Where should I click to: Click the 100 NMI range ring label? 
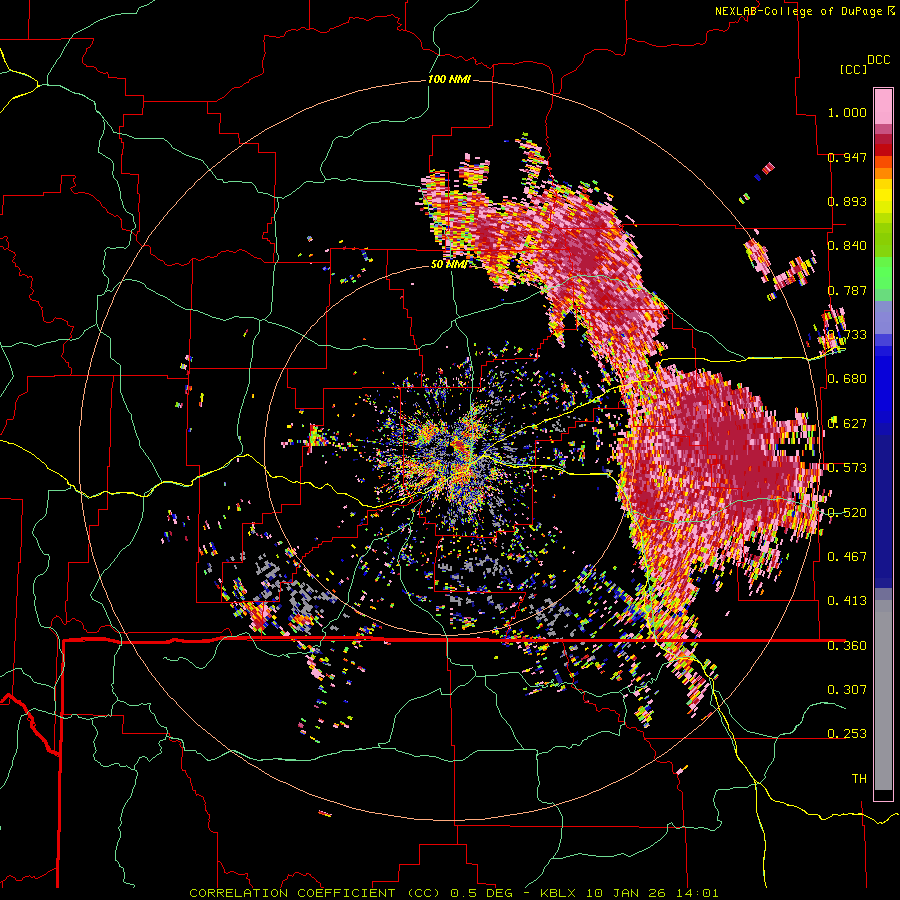tap(449, 79)
